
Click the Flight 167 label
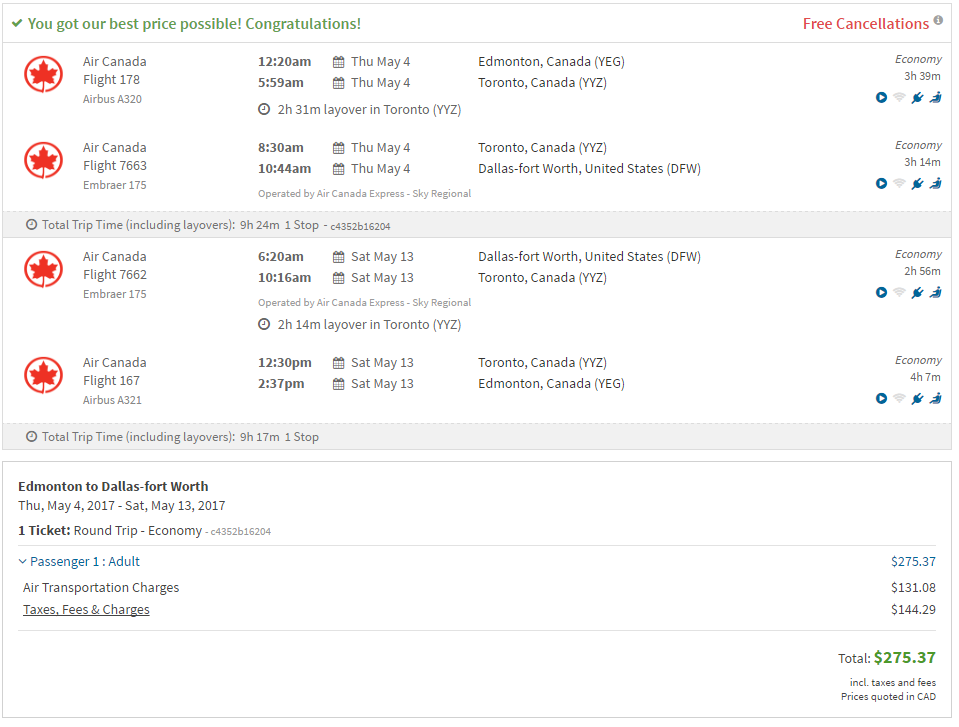pyautogui.click(x=111, y=381)
